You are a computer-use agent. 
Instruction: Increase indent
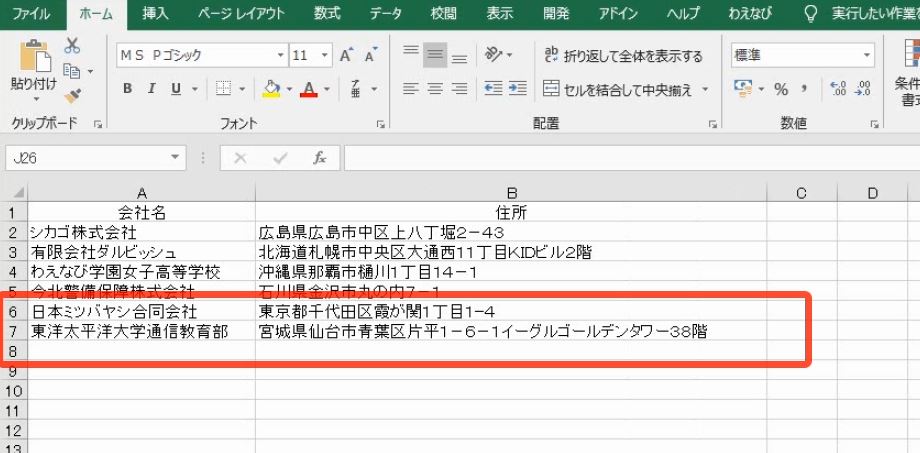click(x=517, y=89)
